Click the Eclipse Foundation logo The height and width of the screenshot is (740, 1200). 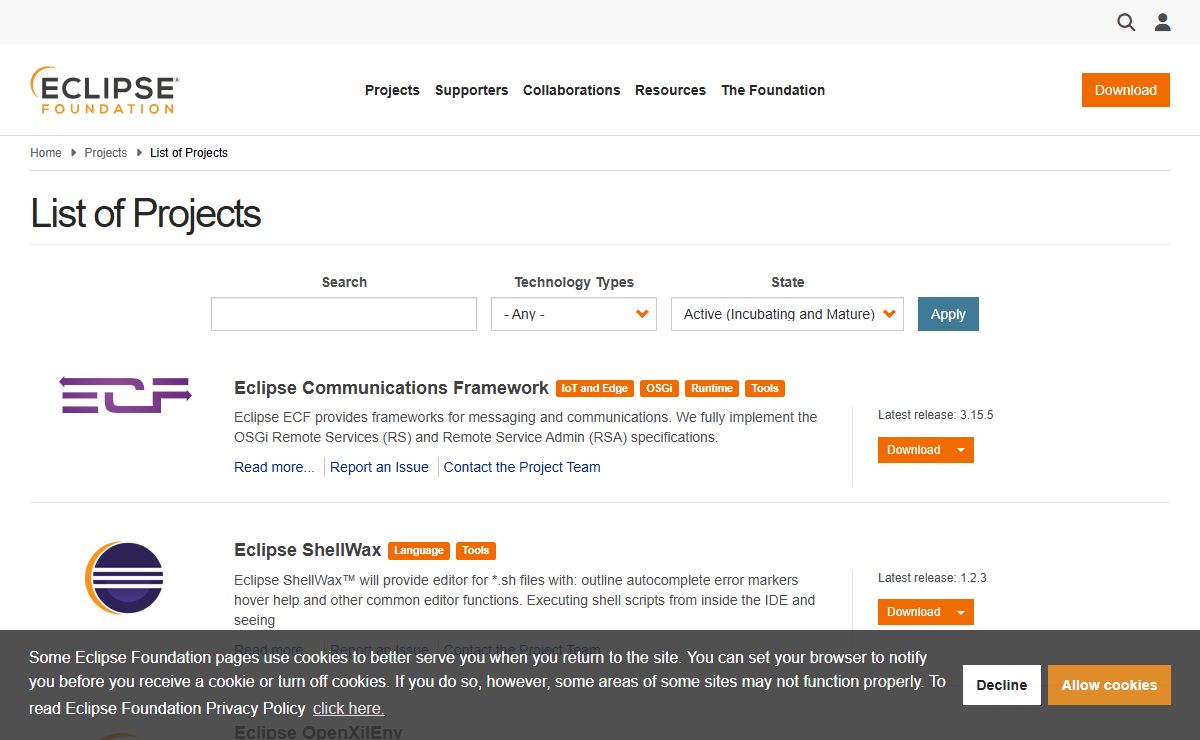point(105,90)
